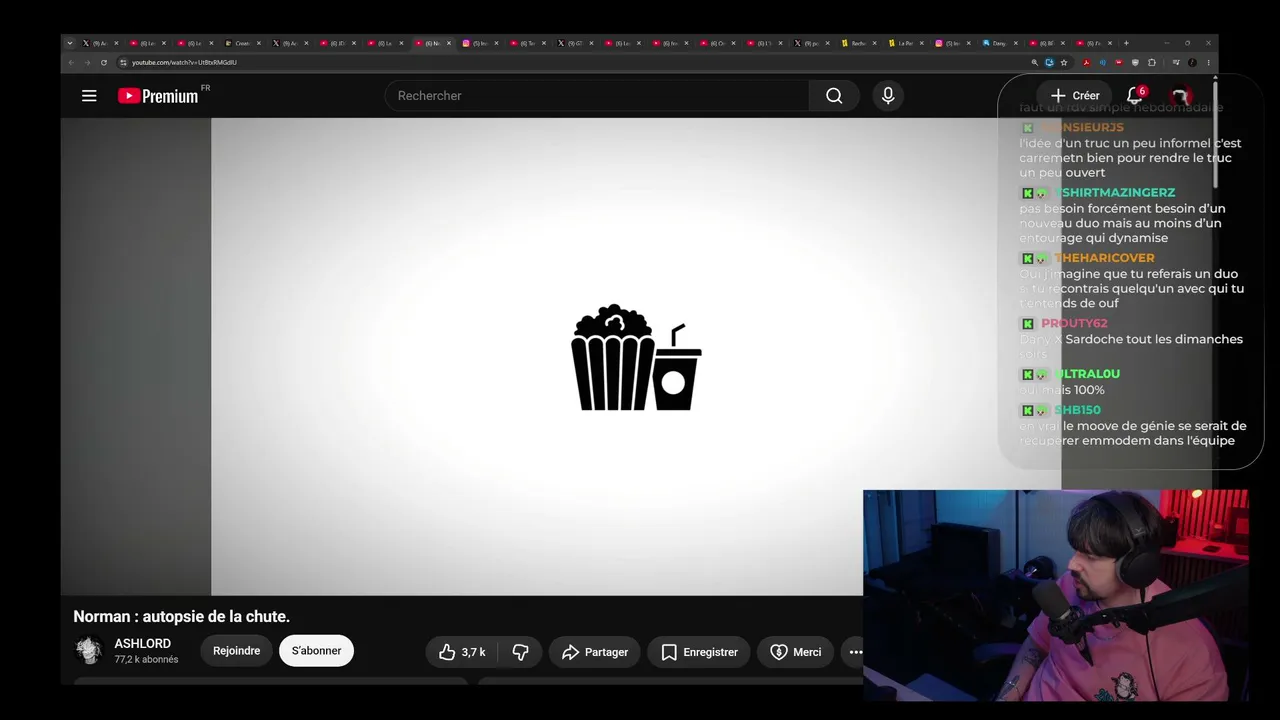Open the Adobe Acrobat extension icon
This screenshot has width=1280, height=720.
[1087, 62]
